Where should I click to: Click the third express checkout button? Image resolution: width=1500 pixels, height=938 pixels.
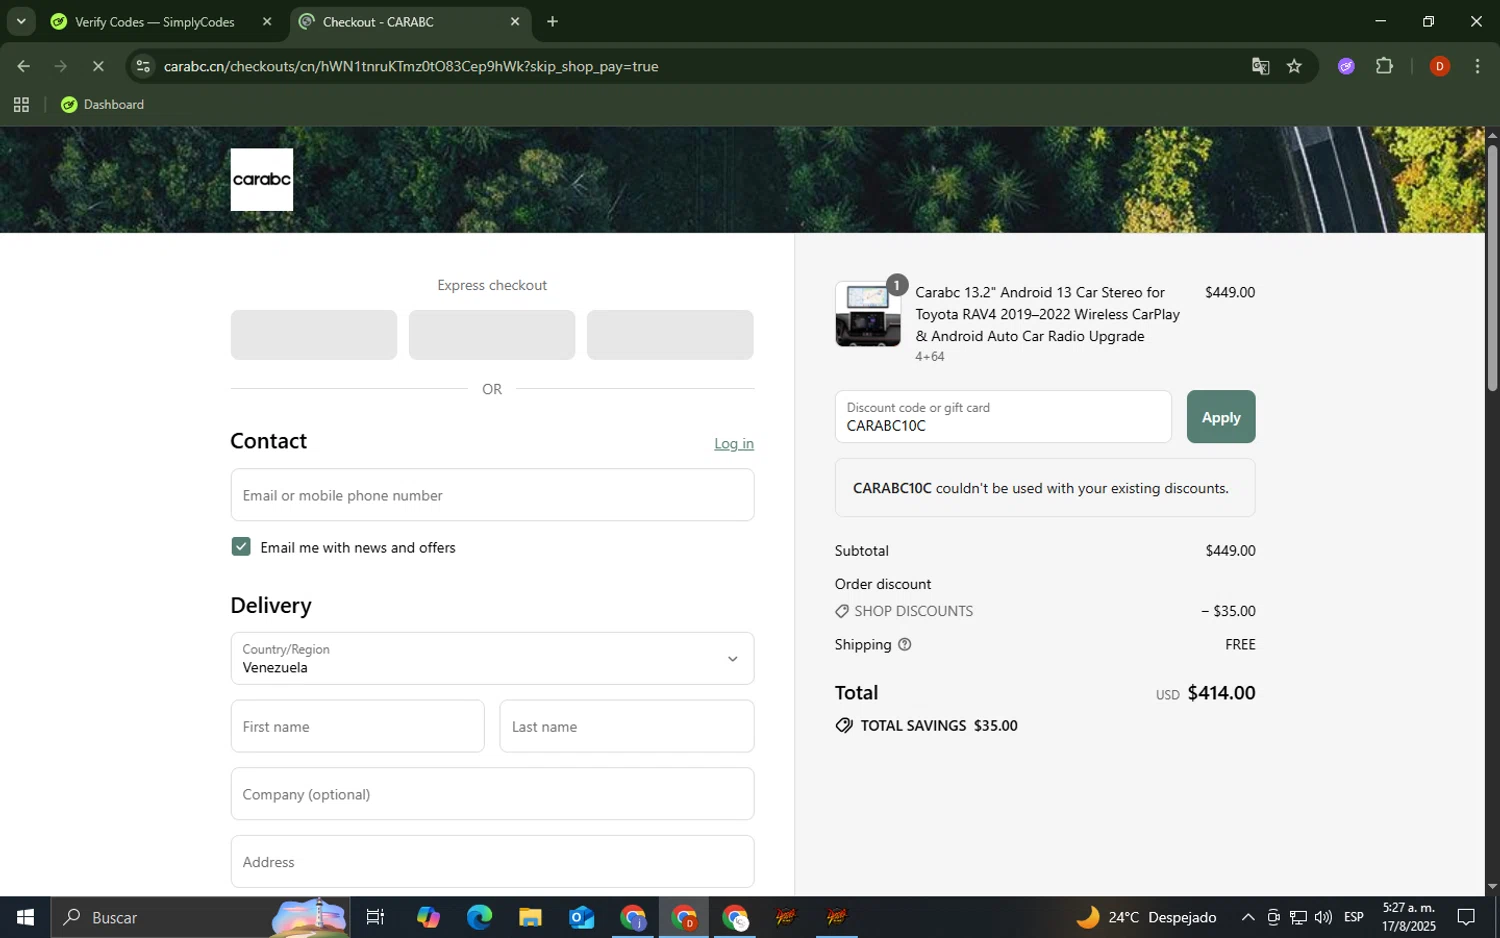[670, 335]
